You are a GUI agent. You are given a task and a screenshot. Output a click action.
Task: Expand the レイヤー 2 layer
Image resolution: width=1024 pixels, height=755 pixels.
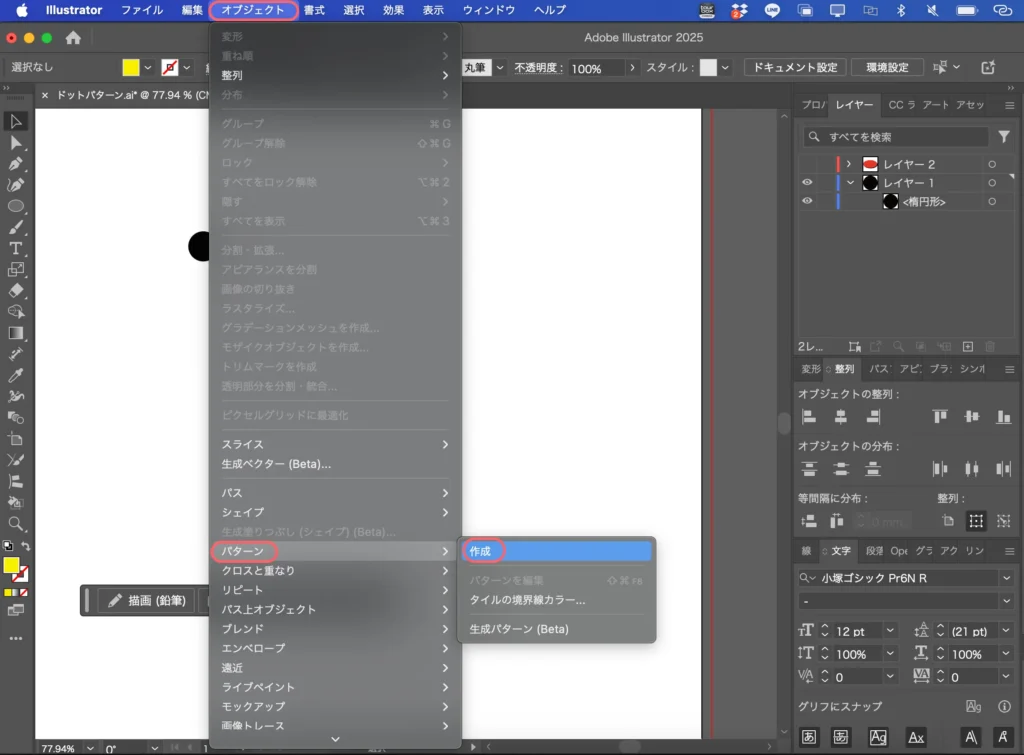point(848,164)
